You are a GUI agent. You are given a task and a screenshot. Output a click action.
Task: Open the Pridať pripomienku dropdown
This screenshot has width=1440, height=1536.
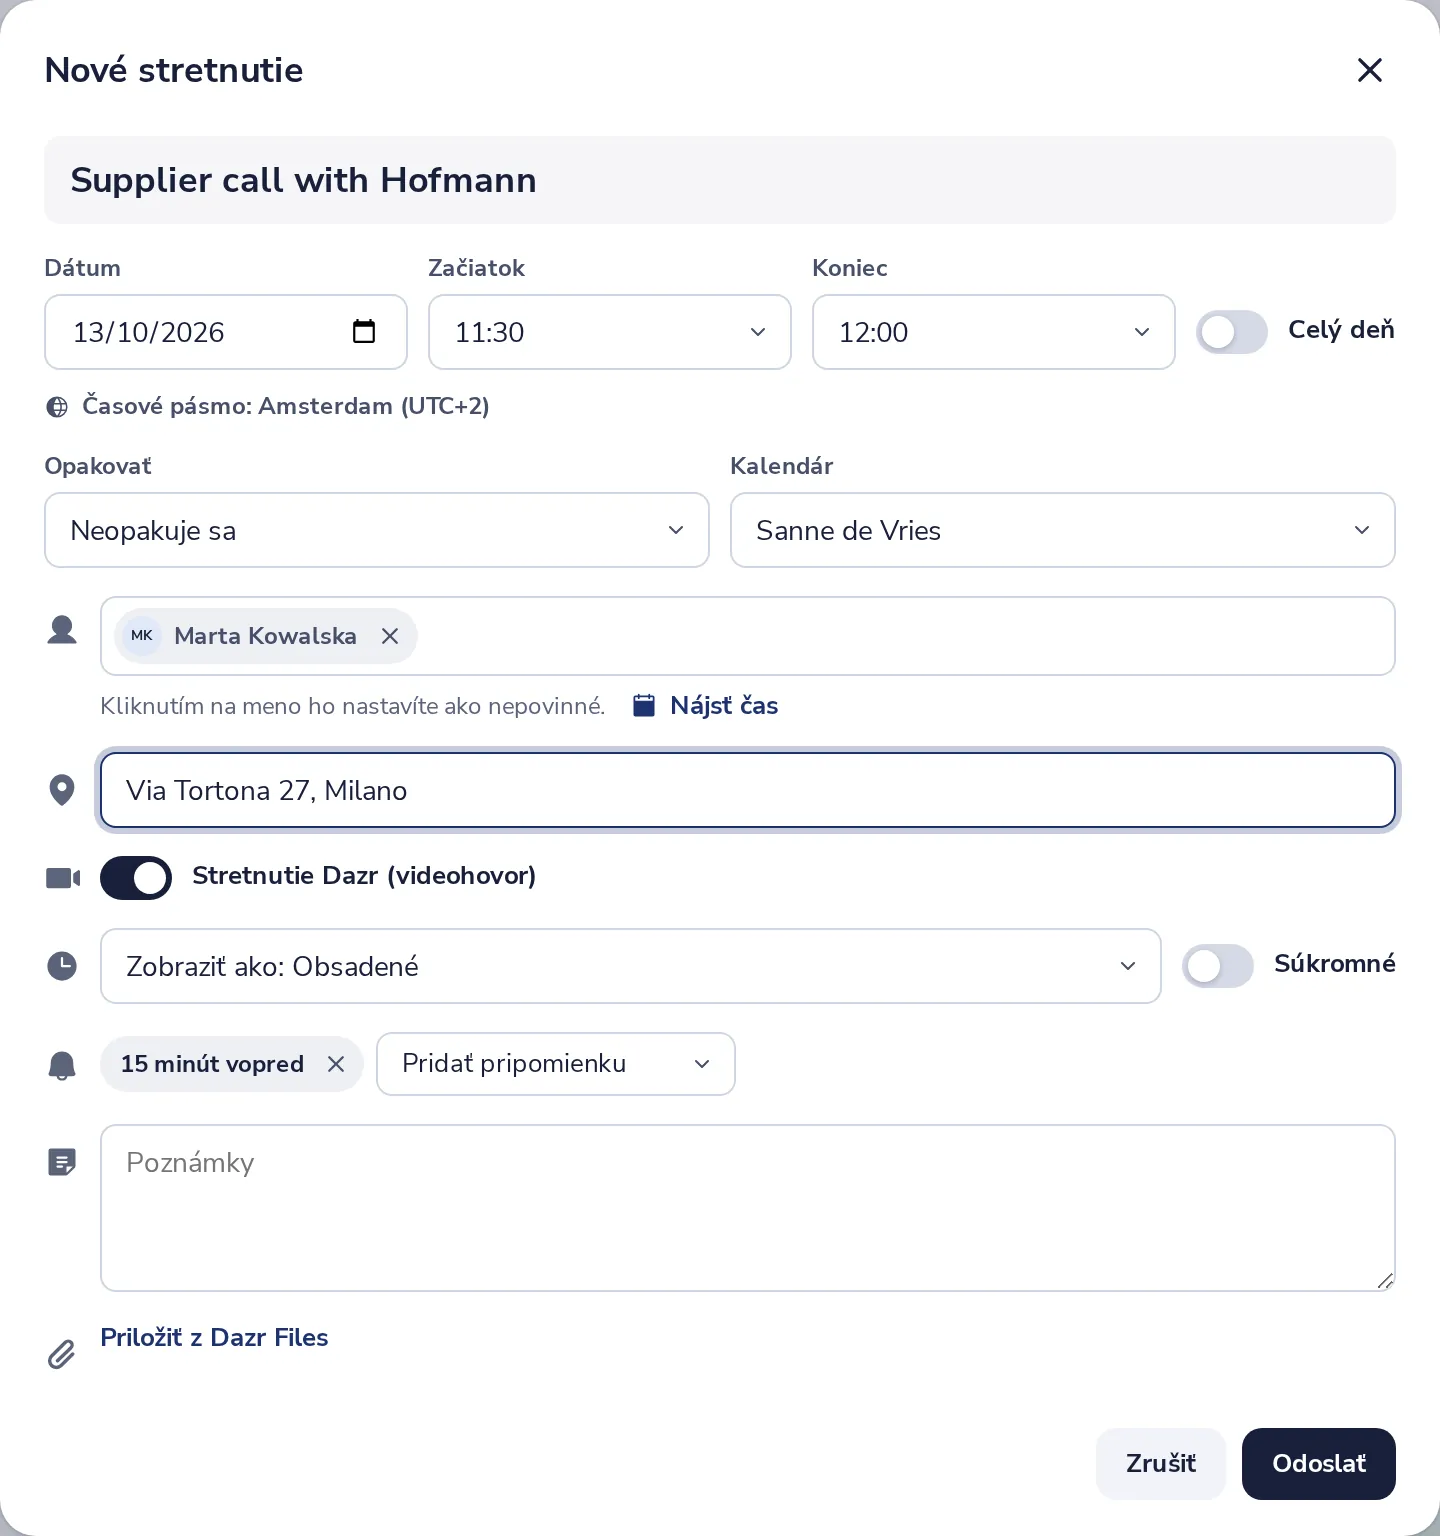556,1064
